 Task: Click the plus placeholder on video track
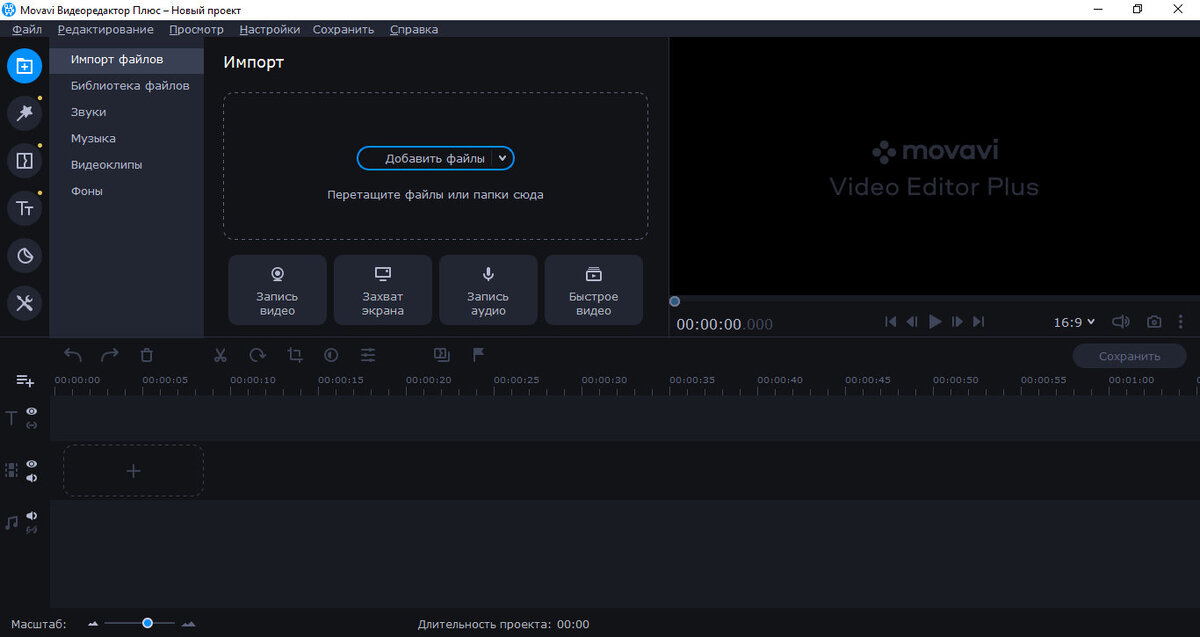(x=133, y=471)
